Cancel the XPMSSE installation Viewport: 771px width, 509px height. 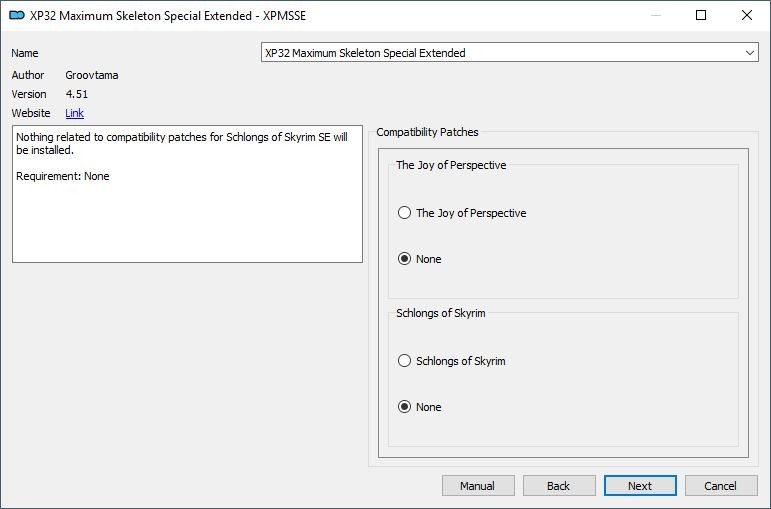coord(721,486)
